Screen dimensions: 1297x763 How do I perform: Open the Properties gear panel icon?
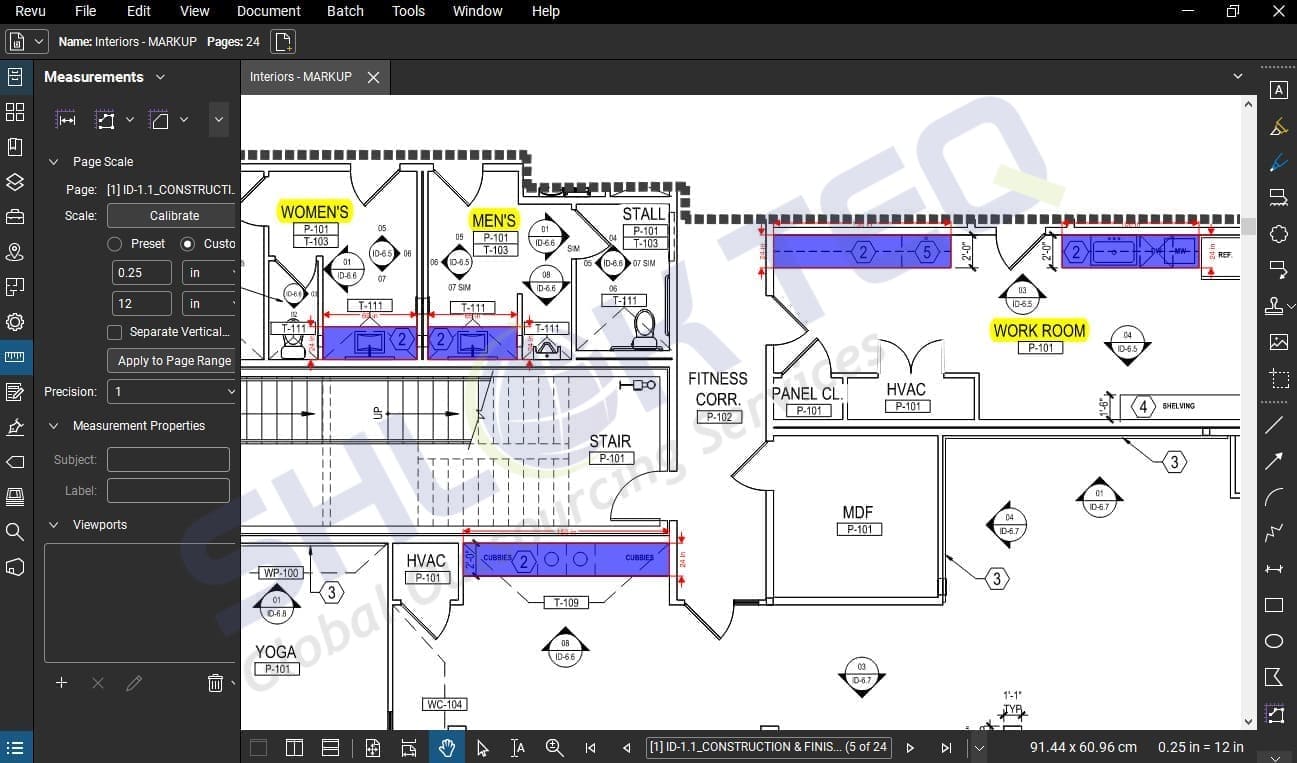point(15,322)
